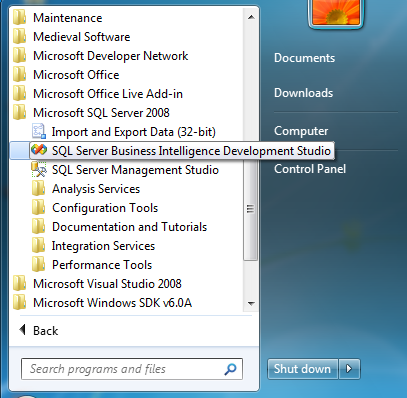Open Computer from the right pane
Screen dimensions: 407x398
301,131
